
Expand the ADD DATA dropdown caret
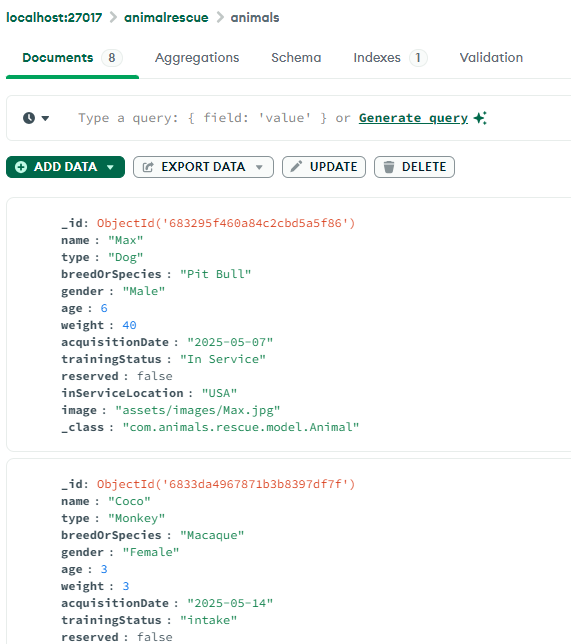pyautogui.click(x=110, y=167)
